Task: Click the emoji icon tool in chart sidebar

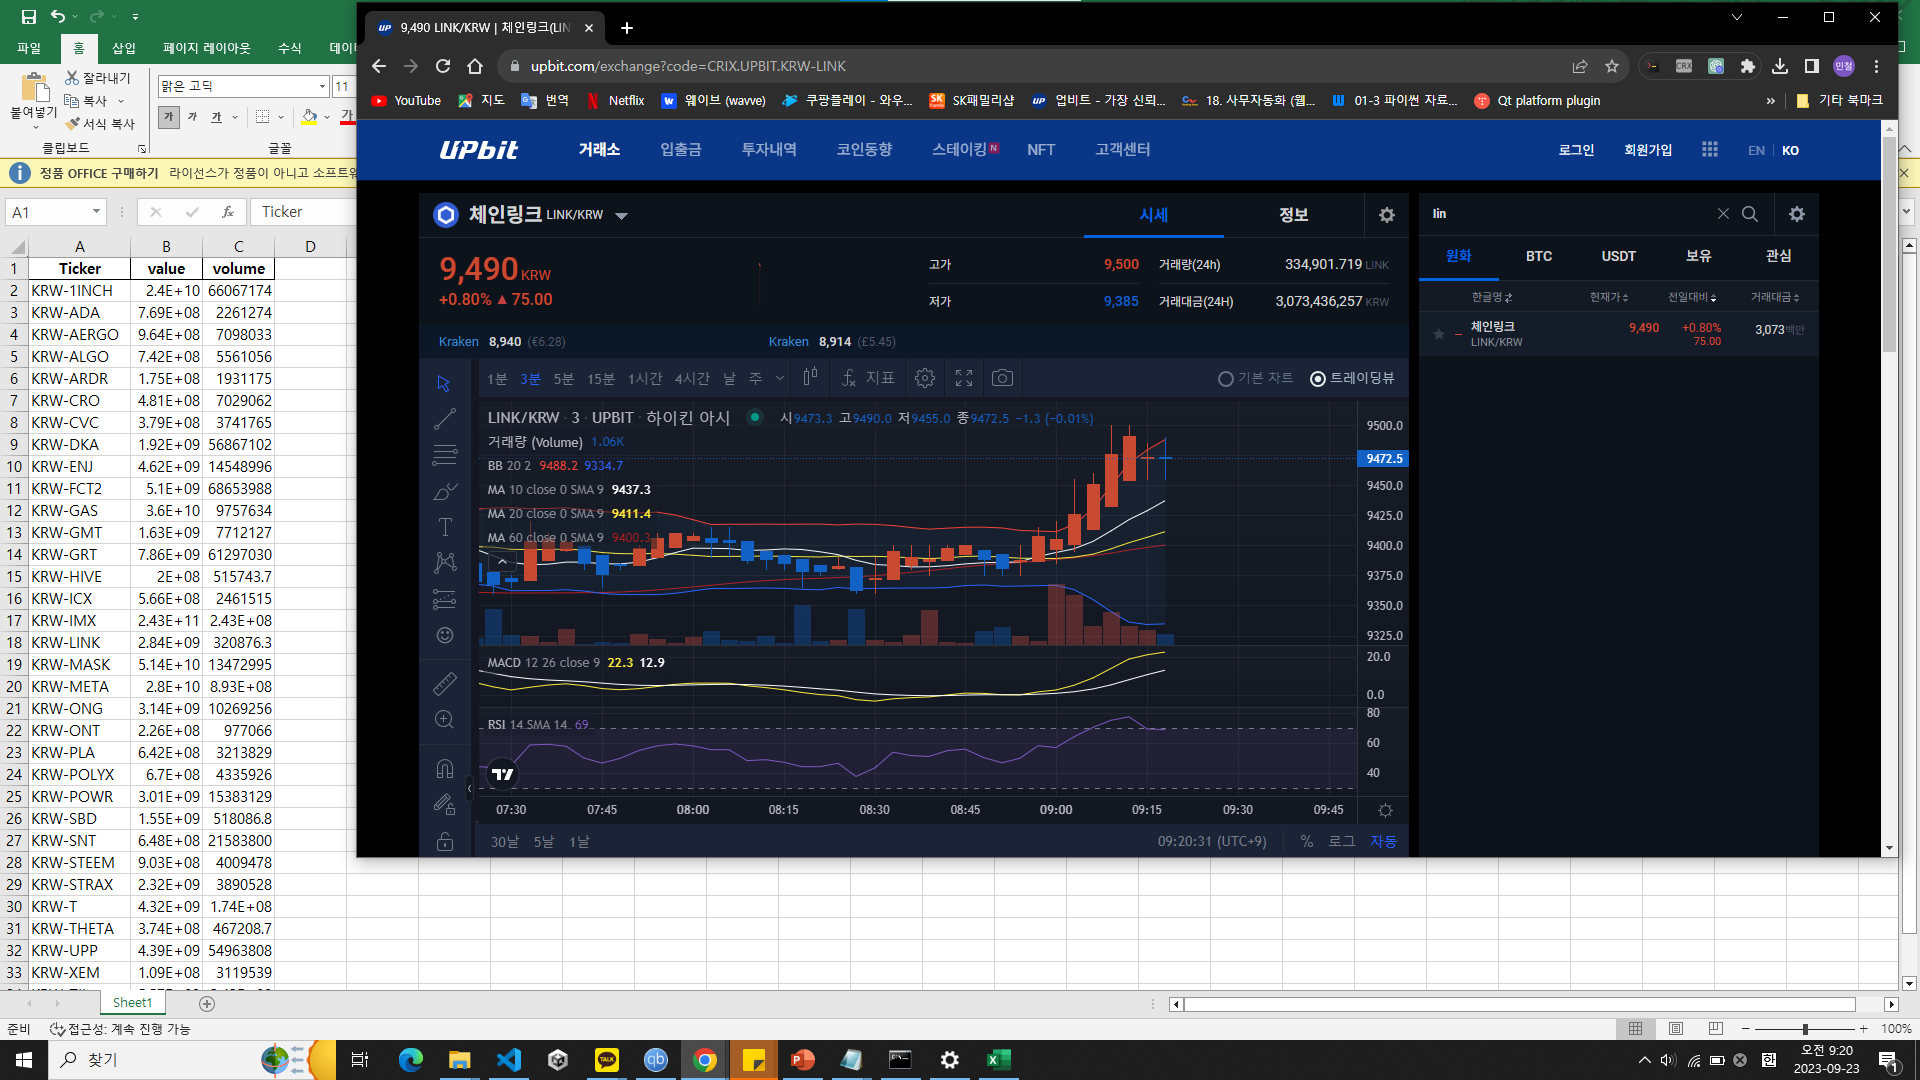Action: (x=445, y=635)
